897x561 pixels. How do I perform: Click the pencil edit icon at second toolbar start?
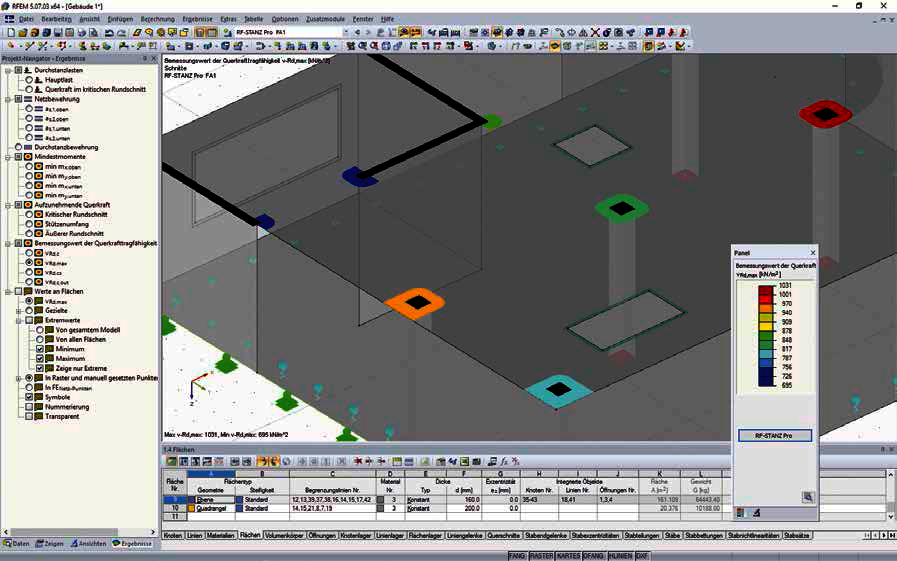coord(11,46)
